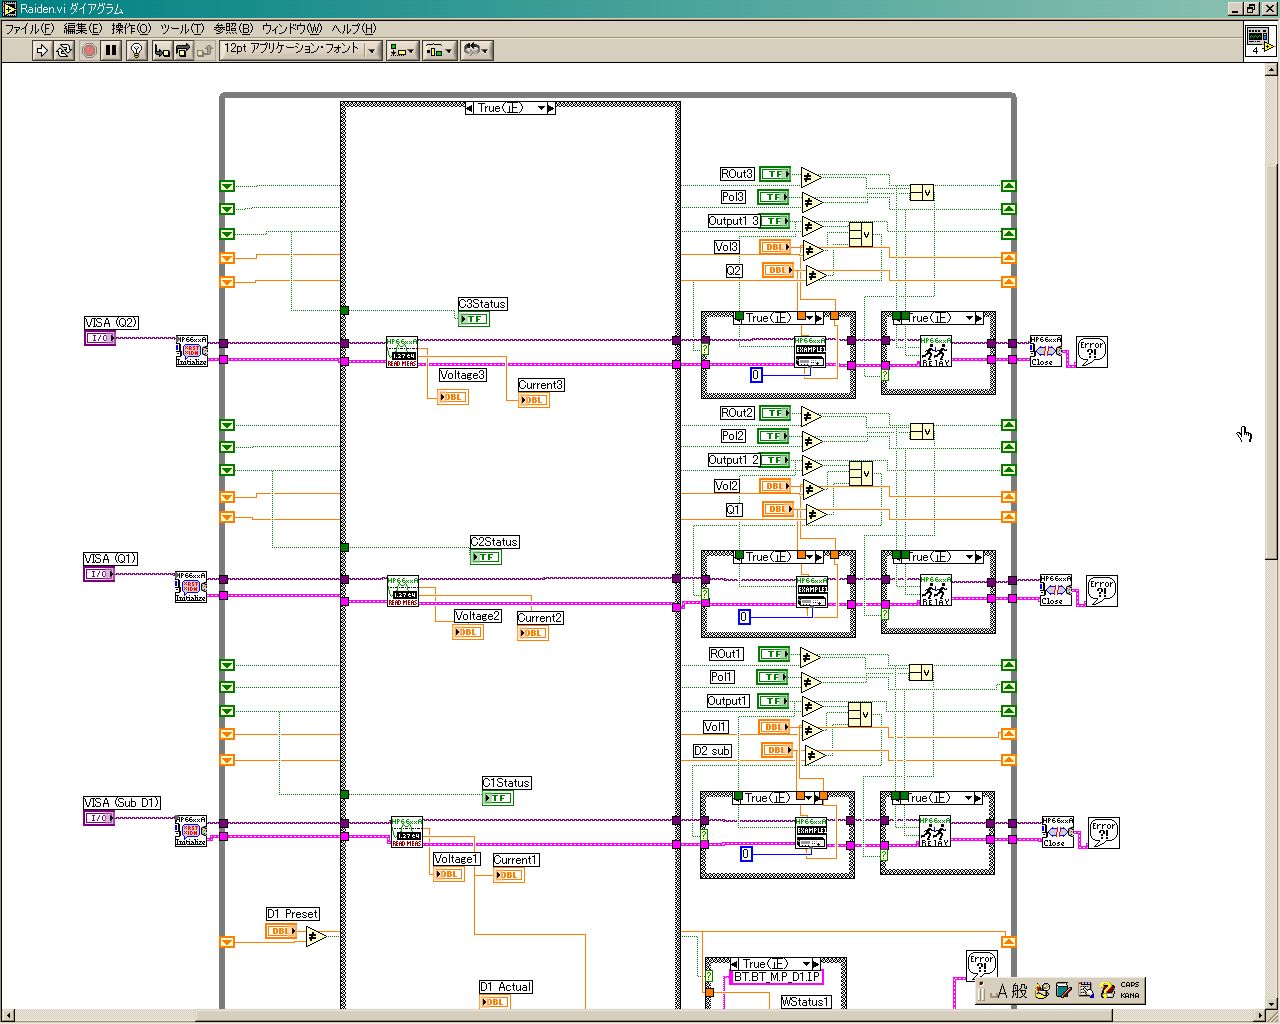This screenshot has height=1024, width=1280.
Task: Open the Align Objects dropdown
Action: [402, 50]
